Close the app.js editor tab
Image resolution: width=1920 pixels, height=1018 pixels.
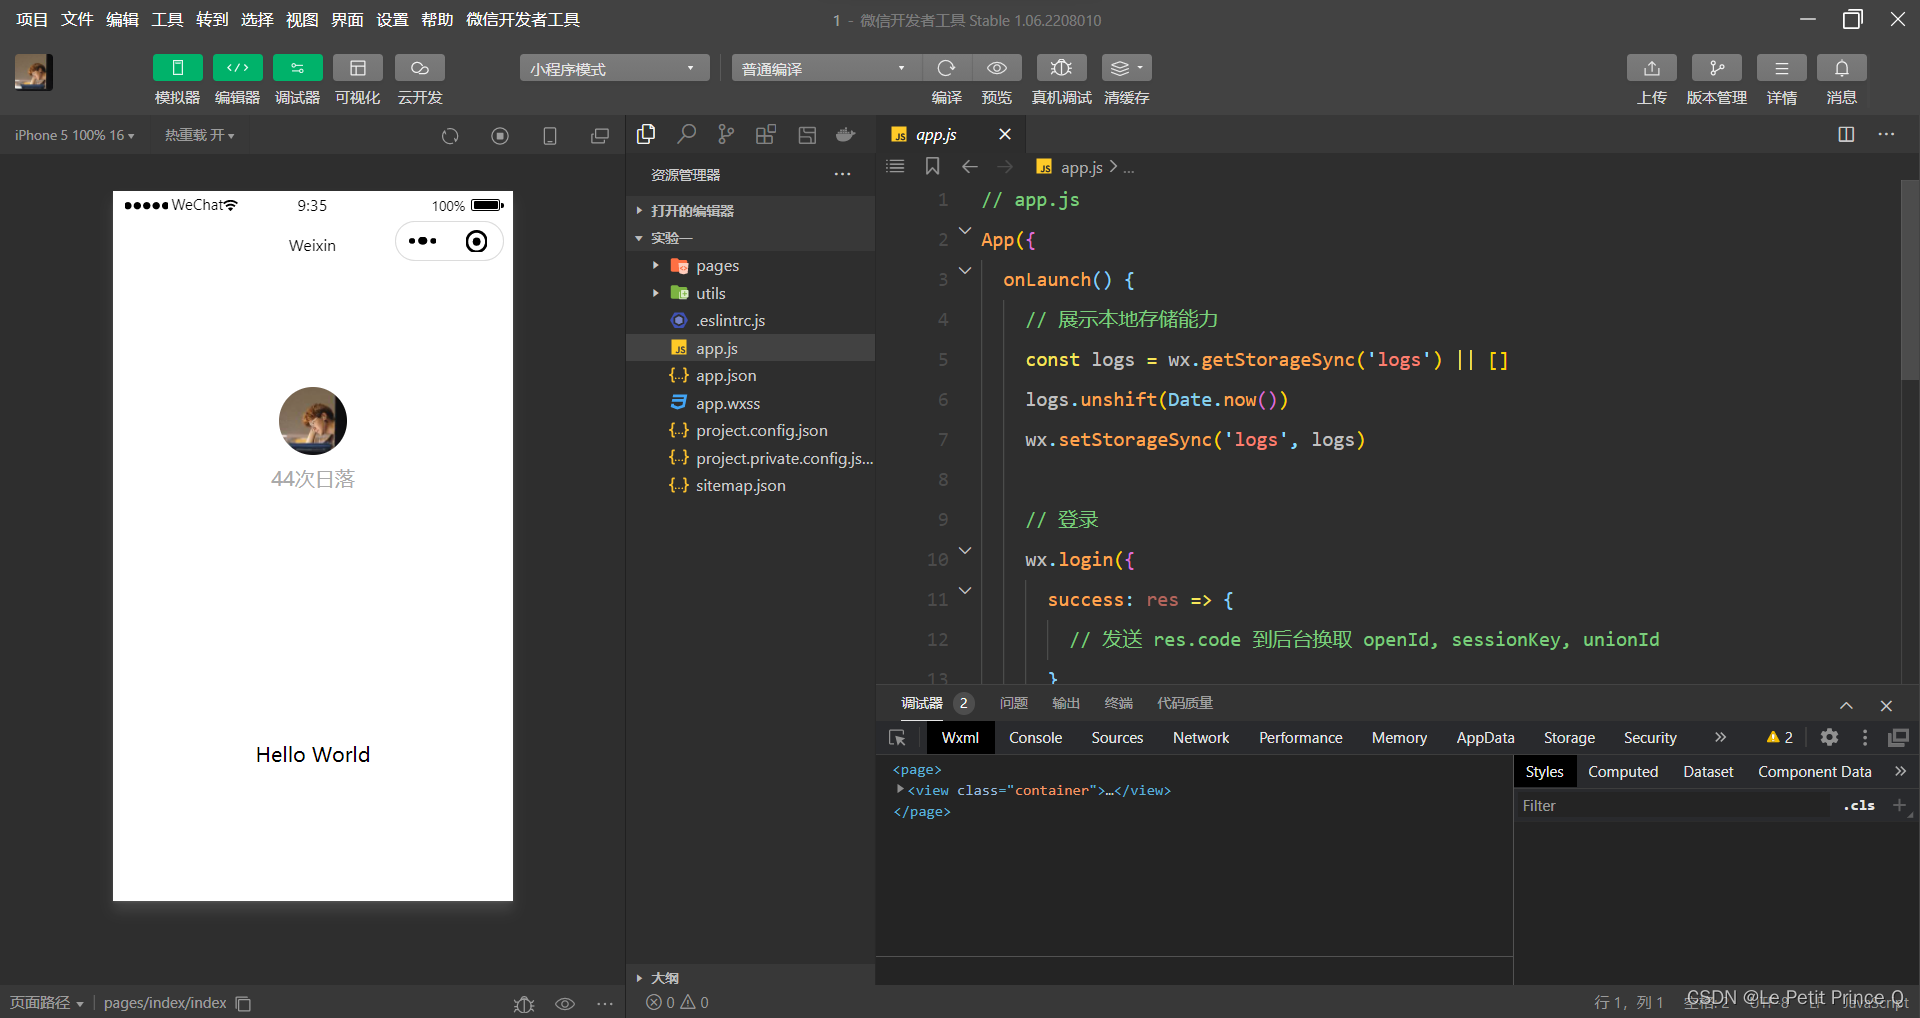point(1005,134)
